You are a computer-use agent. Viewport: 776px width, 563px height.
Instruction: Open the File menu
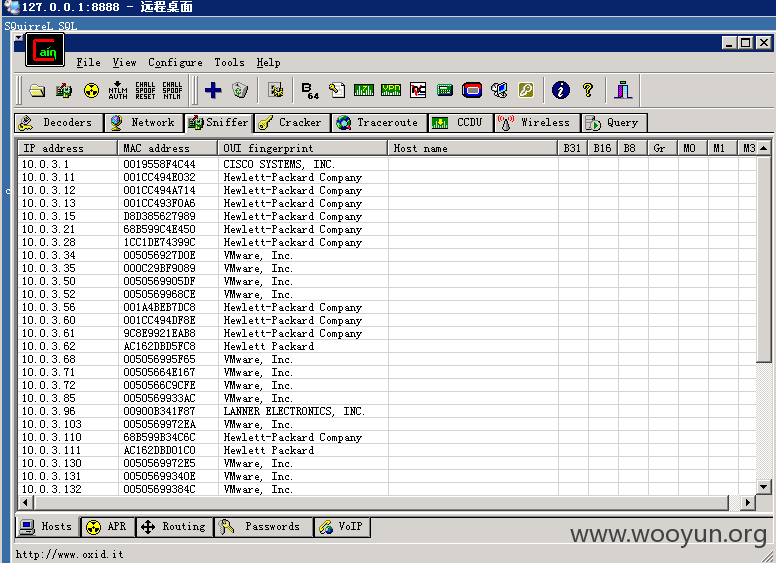pos(88,63)
